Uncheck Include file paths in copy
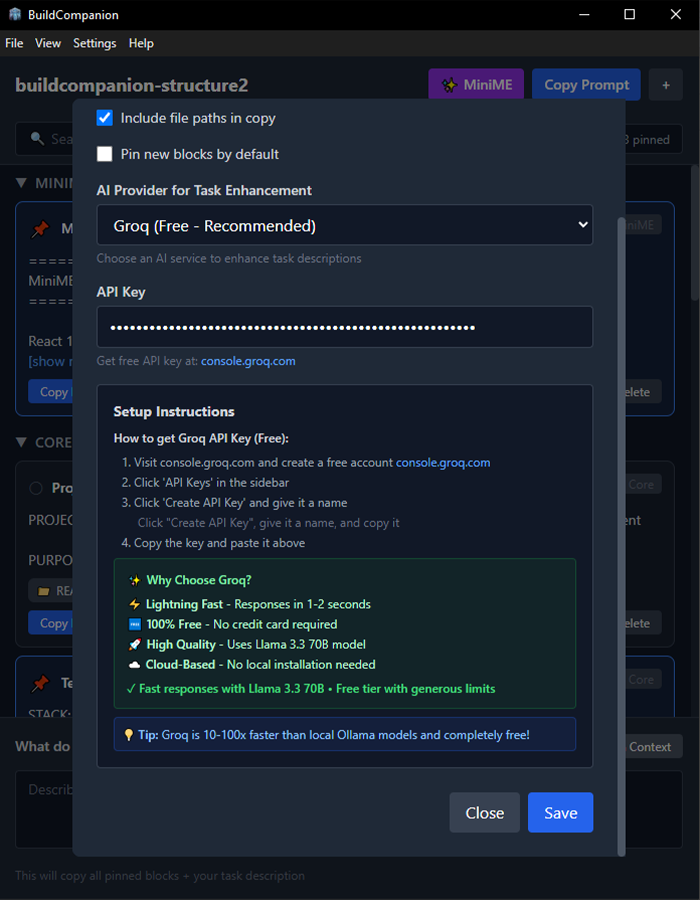The height and width of the screenshot is (900, 700). point(104,118)
